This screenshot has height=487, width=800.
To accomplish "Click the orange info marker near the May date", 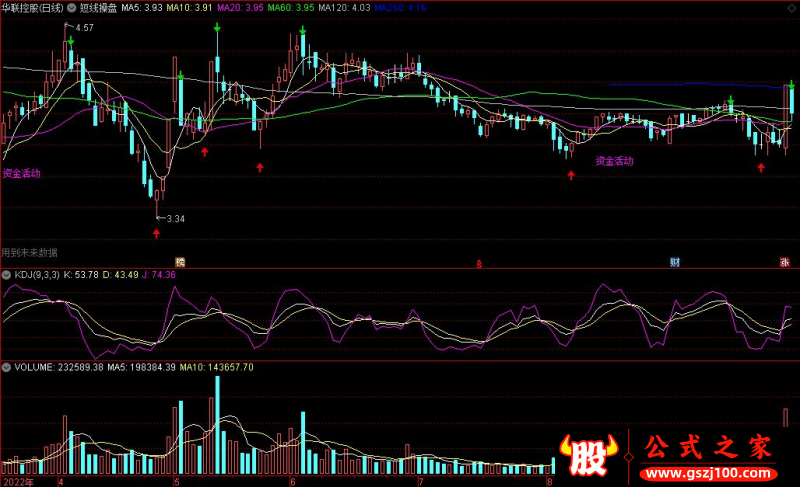I will point(180,263).
